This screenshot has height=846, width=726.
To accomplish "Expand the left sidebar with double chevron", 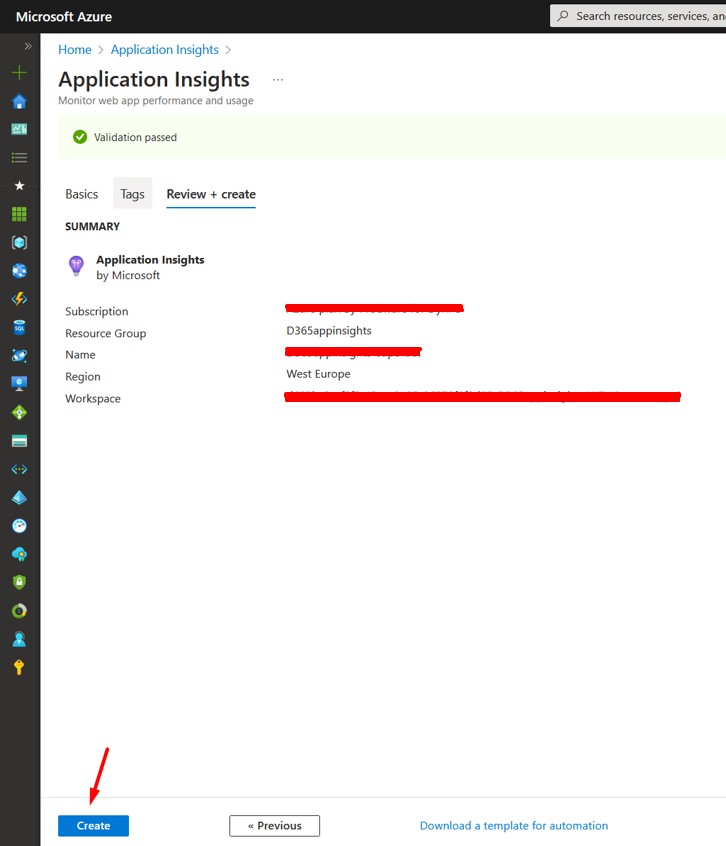I will (x=28, y=46).
